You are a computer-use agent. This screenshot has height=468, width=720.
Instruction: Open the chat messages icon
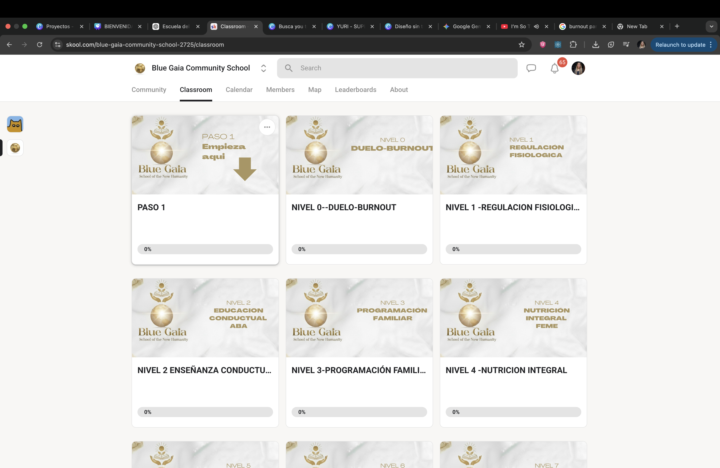[x=531, y=68]
